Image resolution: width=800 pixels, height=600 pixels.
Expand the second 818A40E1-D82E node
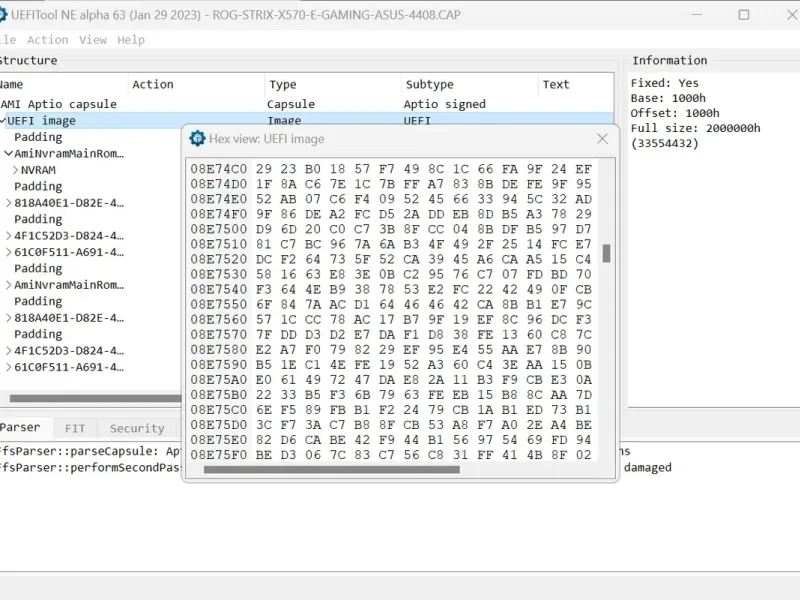pyautogui.click(x=8, y=318)
